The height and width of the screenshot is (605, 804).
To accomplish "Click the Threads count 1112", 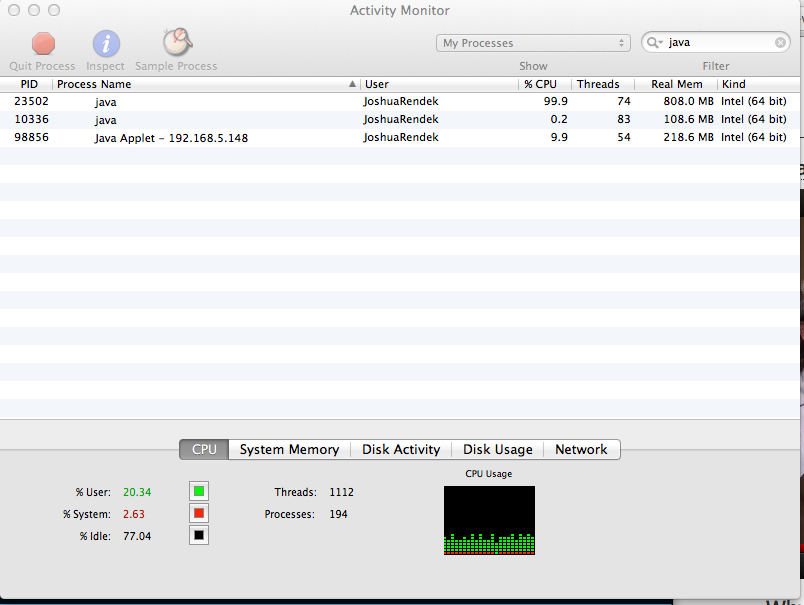I will pyautogui.click(x=341, y=492).
